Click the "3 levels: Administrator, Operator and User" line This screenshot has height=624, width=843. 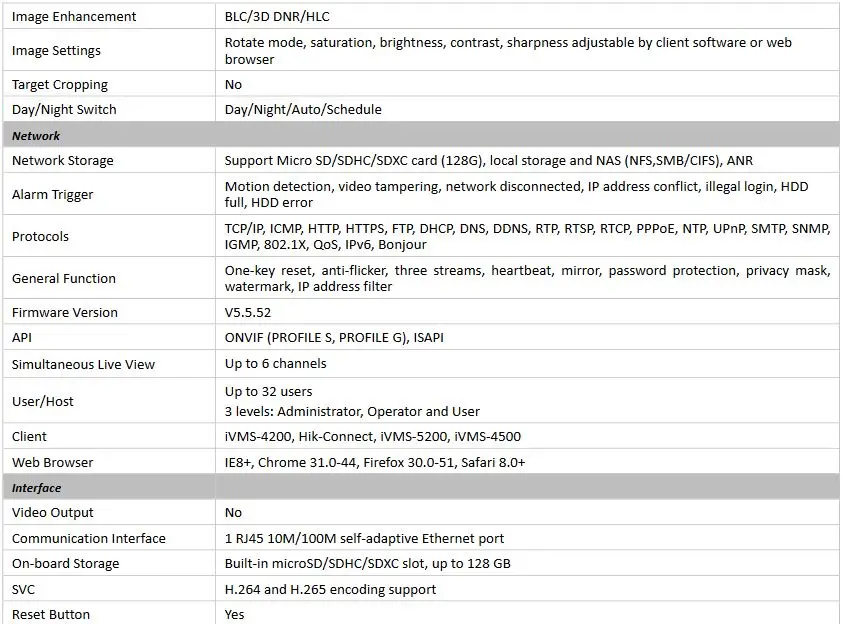pyautogui.click(x=352, y=412)
